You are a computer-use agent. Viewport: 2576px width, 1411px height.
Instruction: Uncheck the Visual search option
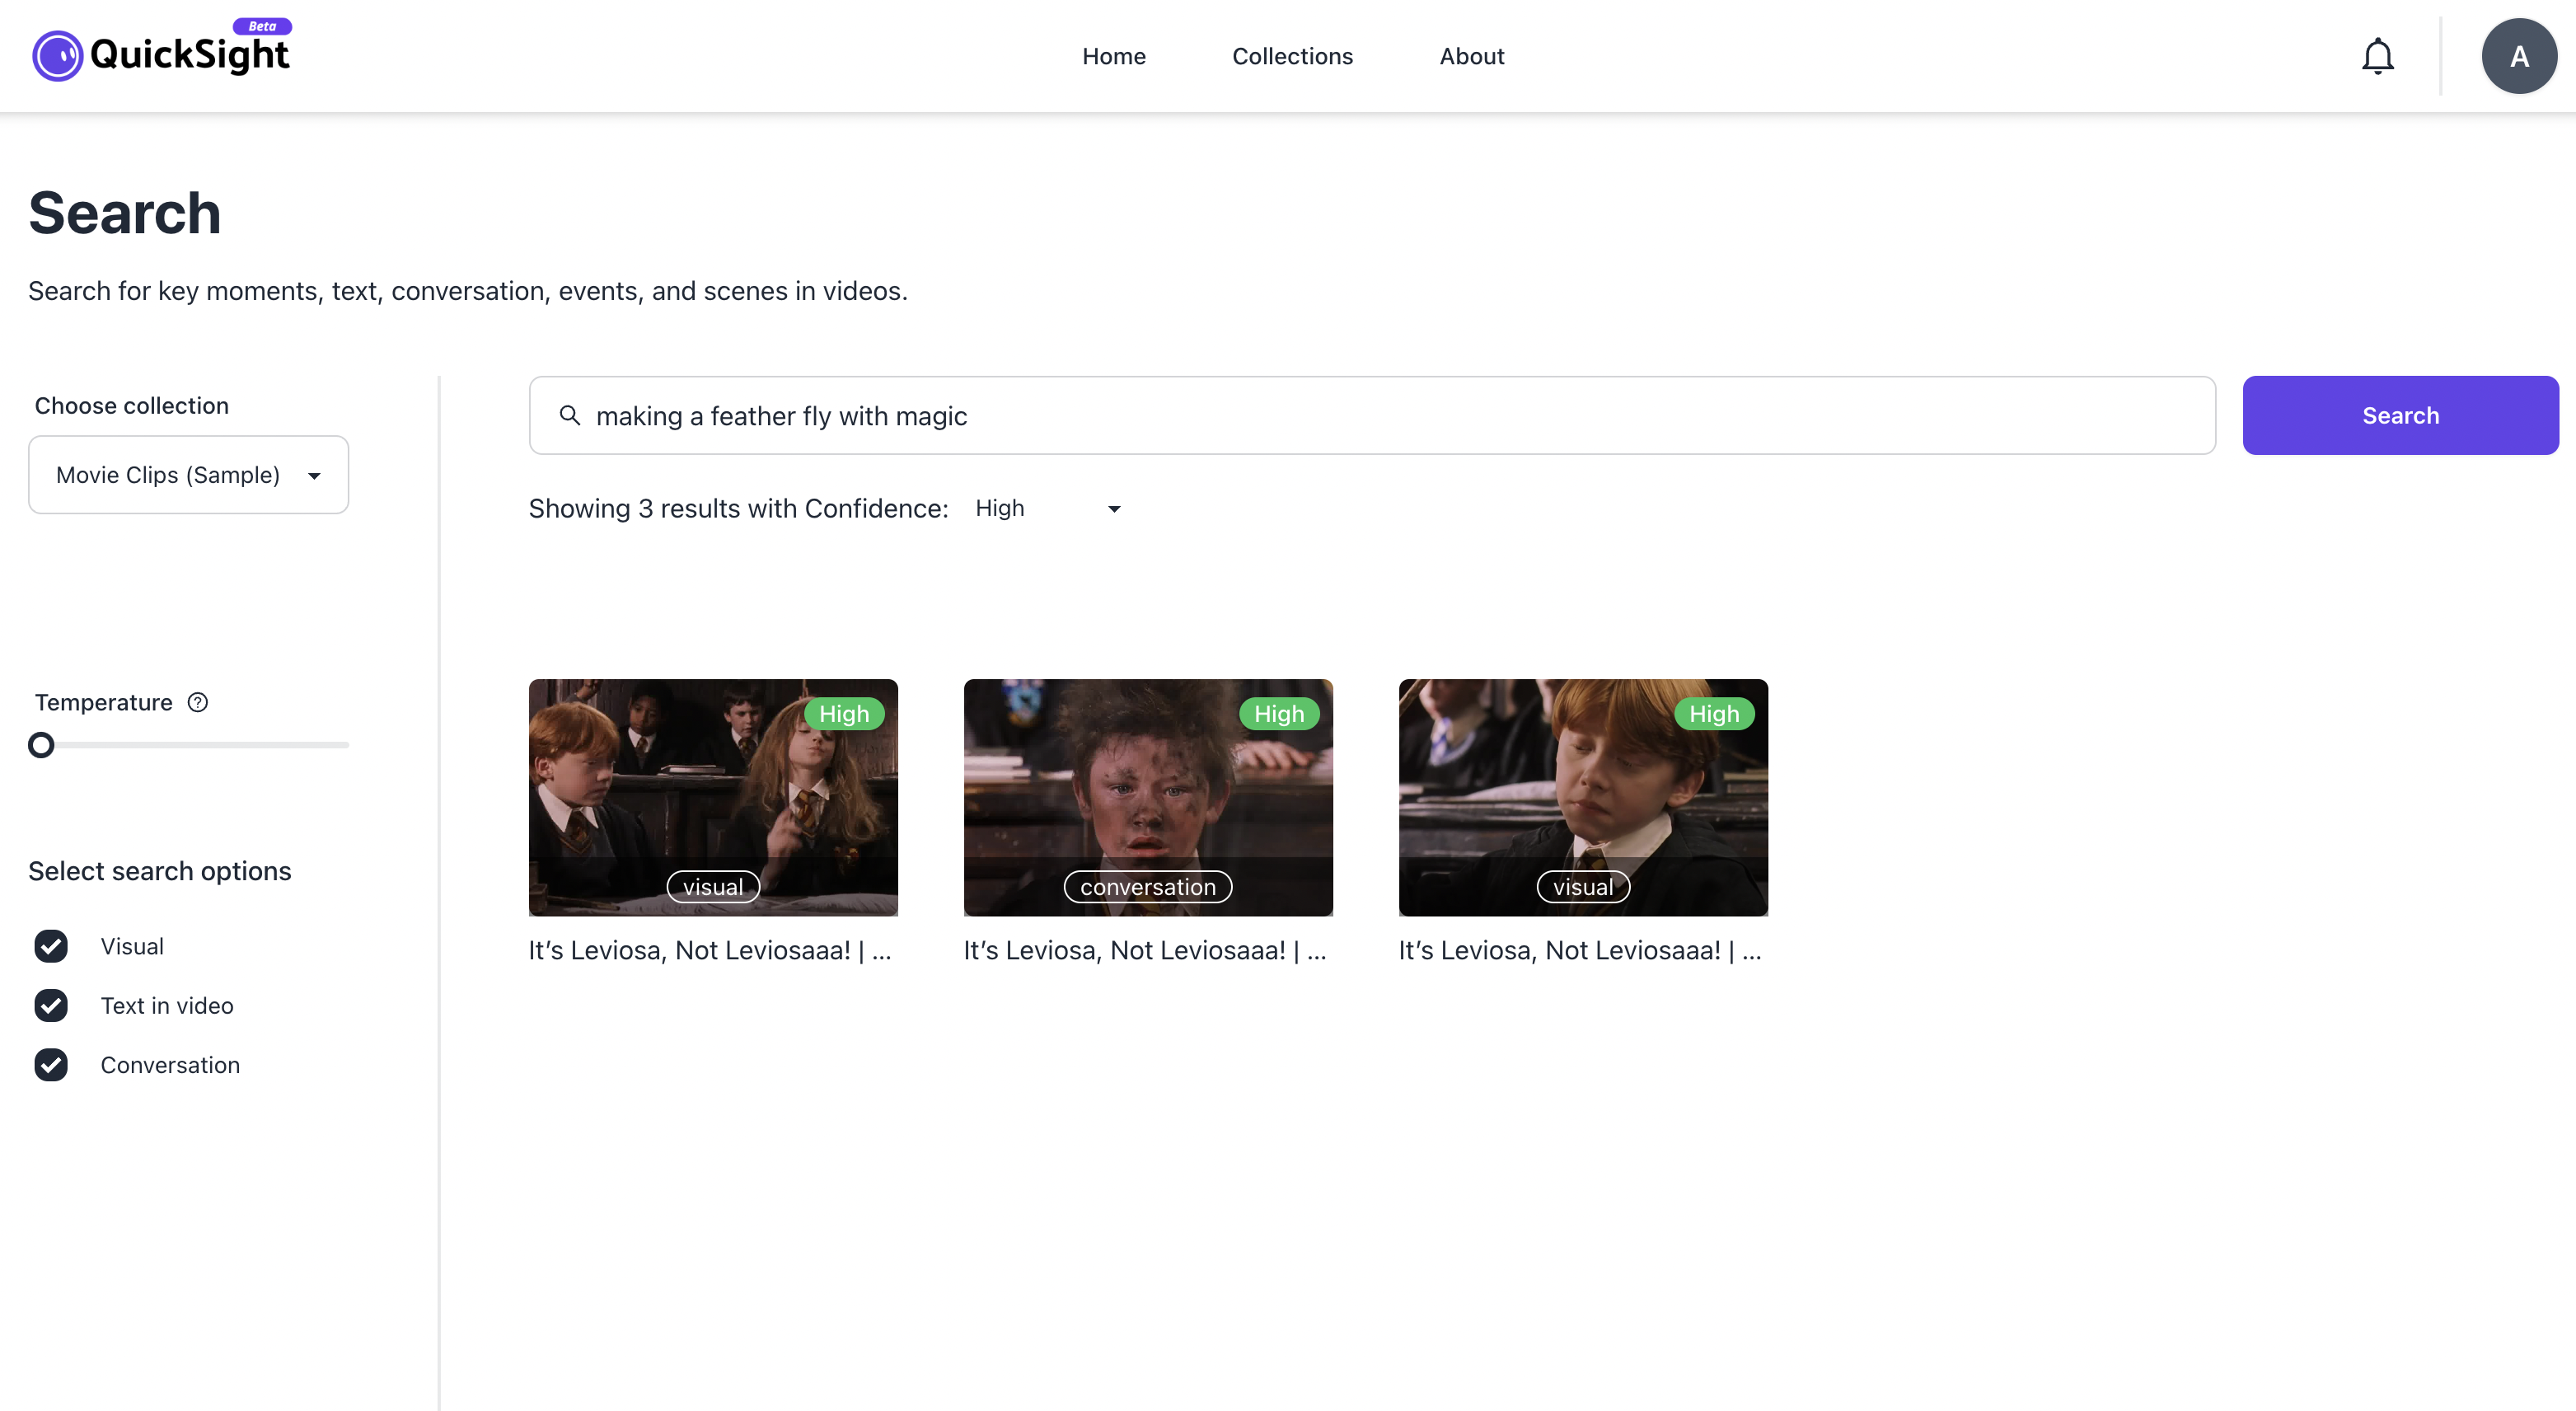coord(51,946)
